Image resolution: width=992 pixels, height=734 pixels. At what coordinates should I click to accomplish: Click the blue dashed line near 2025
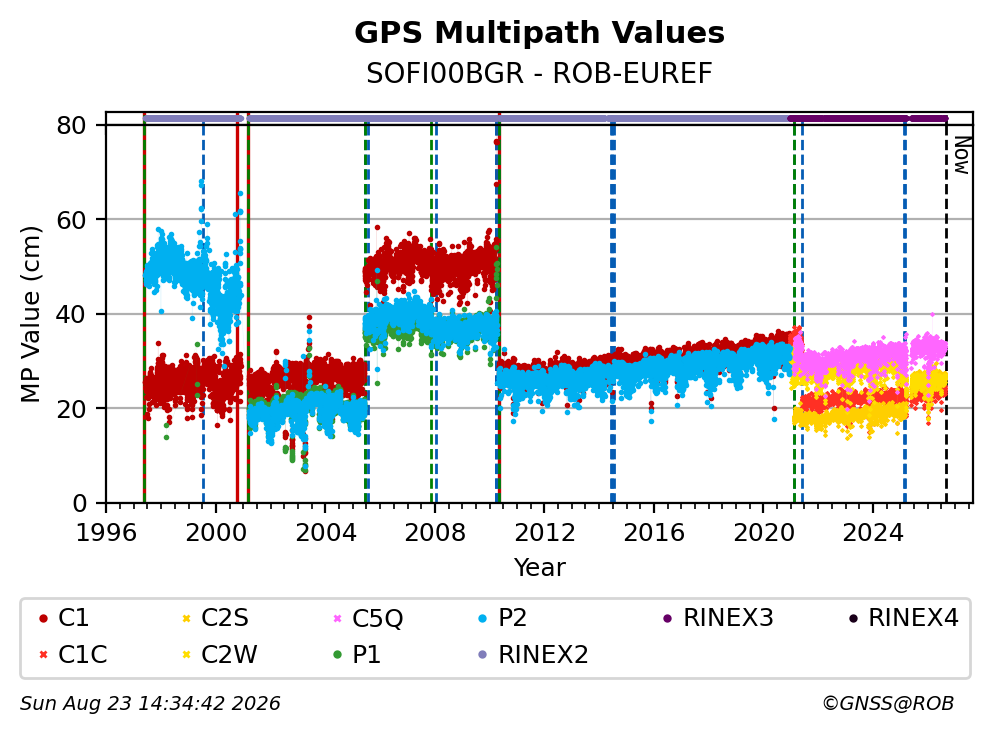tap(905, 313)
